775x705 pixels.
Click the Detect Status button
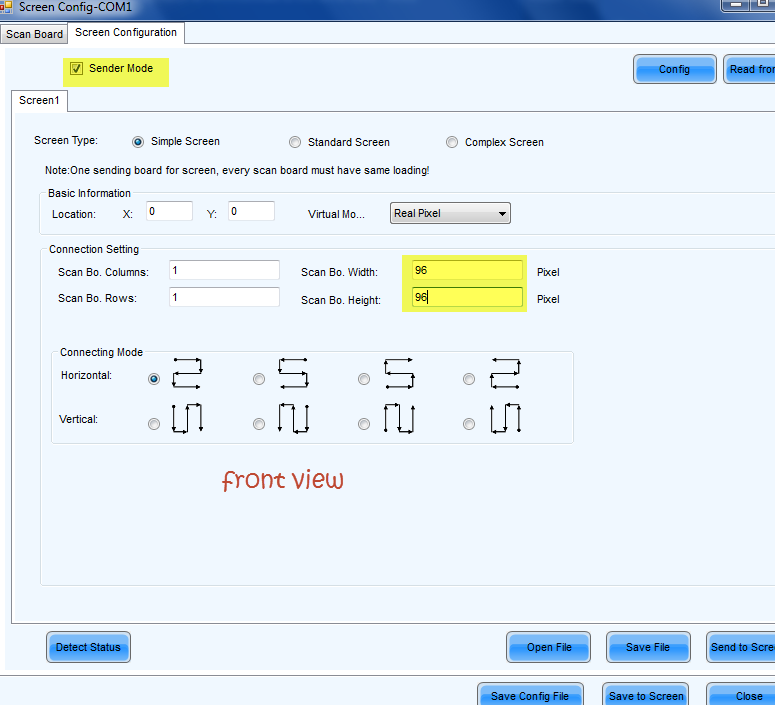(x=88, y=647)
